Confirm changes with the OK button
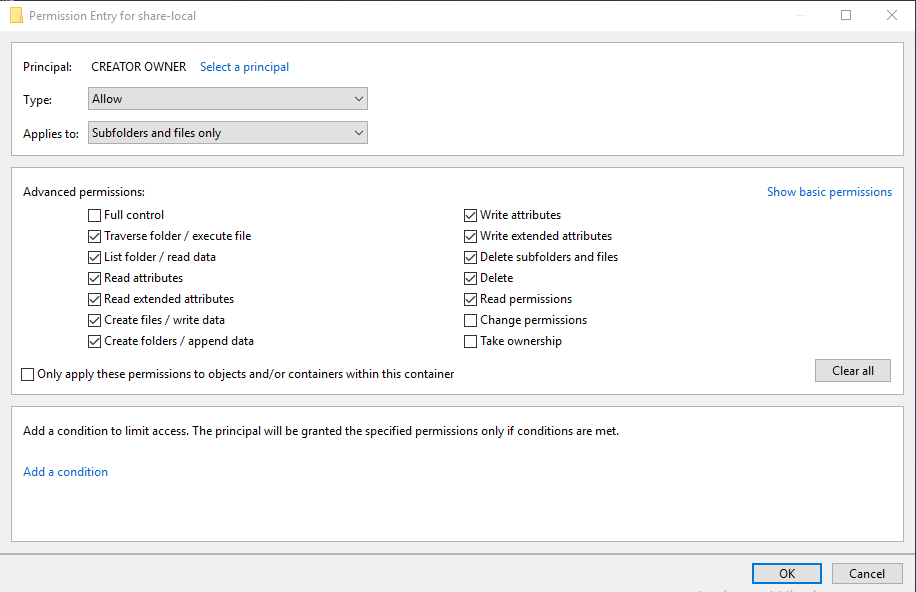The height and width of the screenshot is (592, 916). (787, 573)
